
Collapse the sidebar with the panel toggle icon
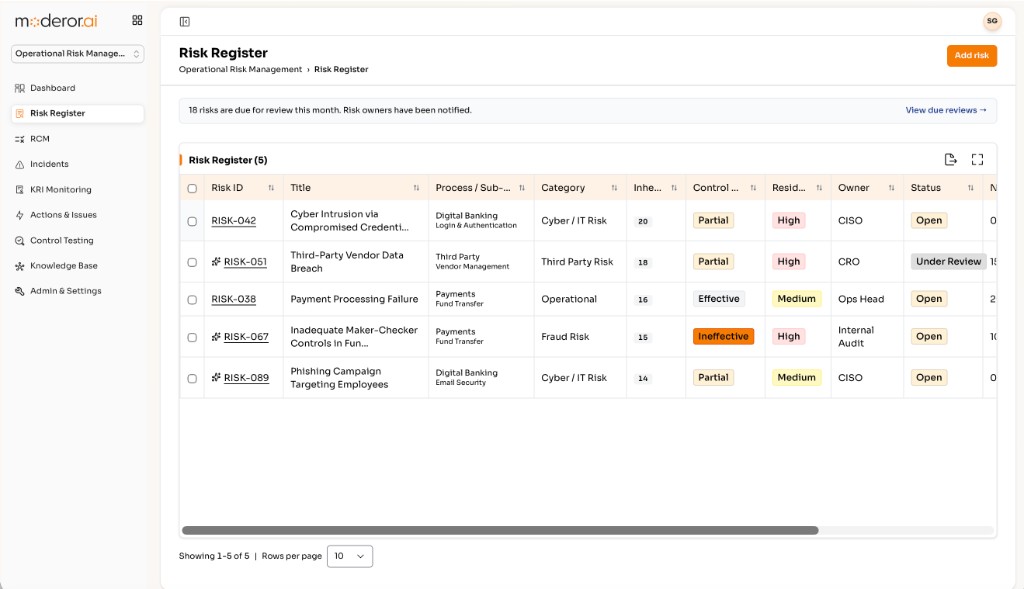185,22
